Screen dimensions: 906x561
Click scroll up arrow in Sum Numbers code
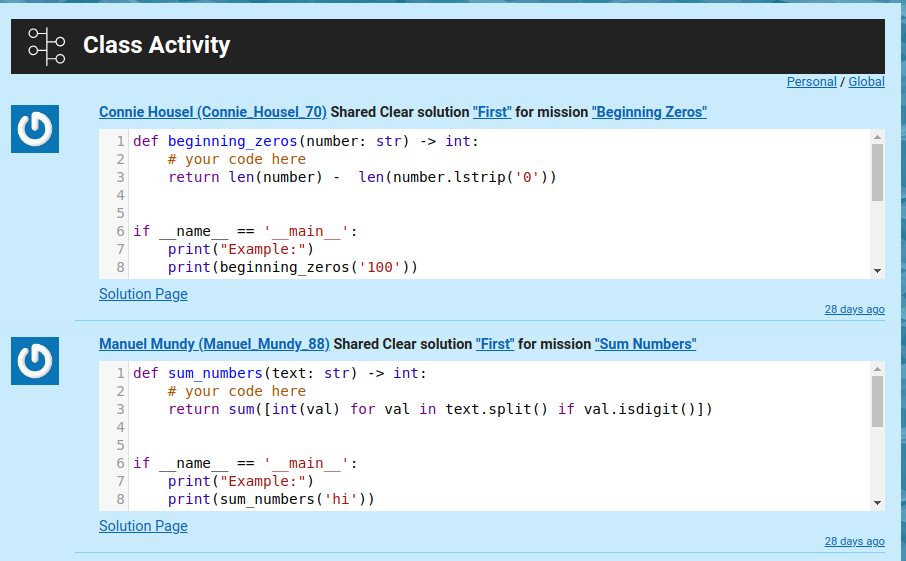(877, 369)
